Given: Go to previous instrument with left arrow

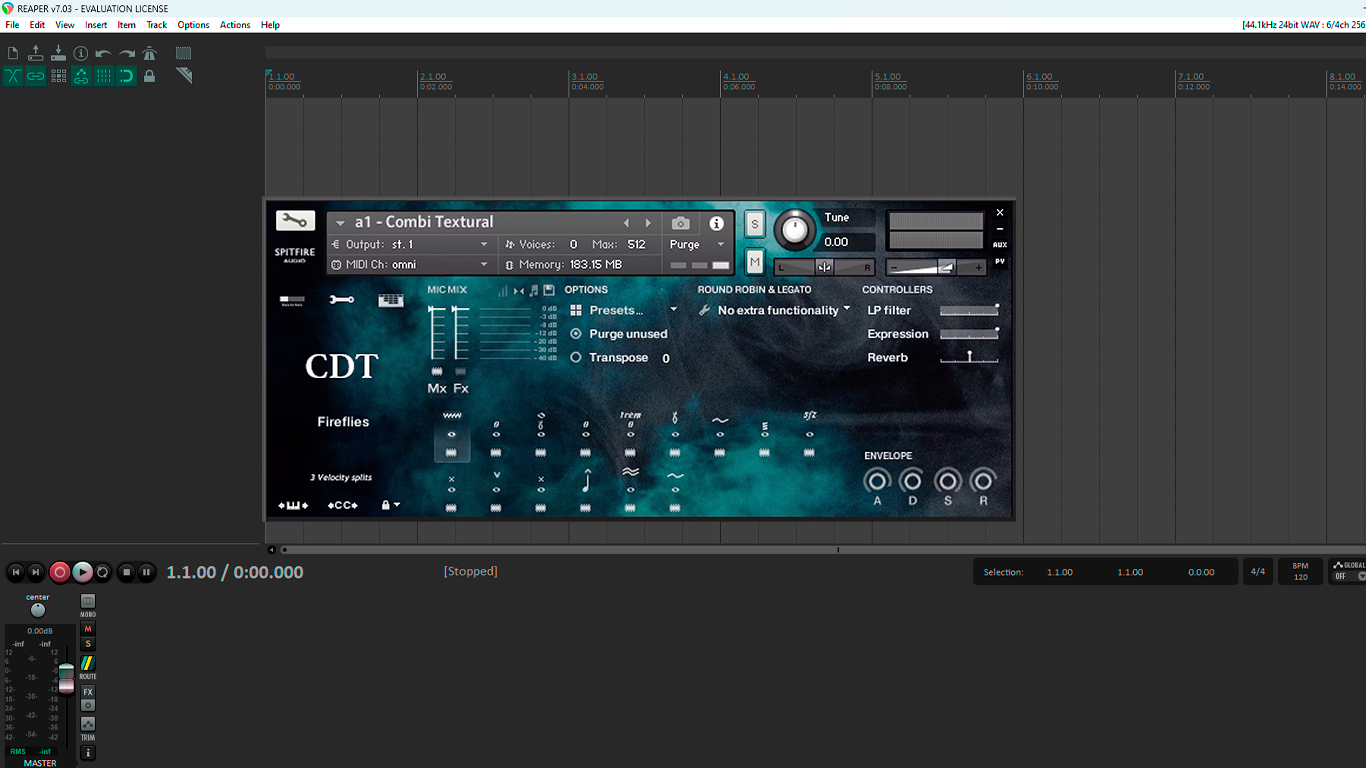Looking at the screenshot, I should click(x=627, y=223).
